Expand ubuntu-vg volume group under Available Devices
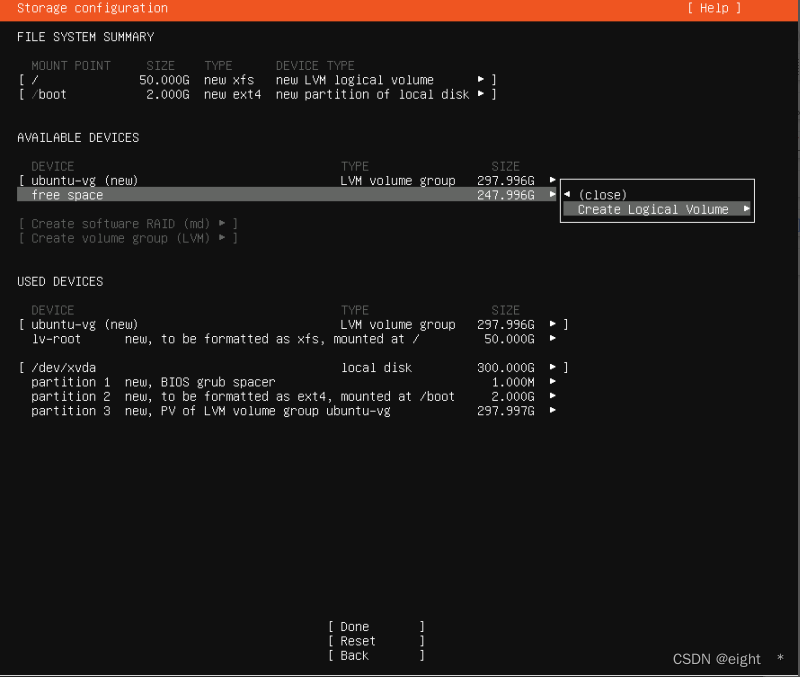 click(552, 180)
